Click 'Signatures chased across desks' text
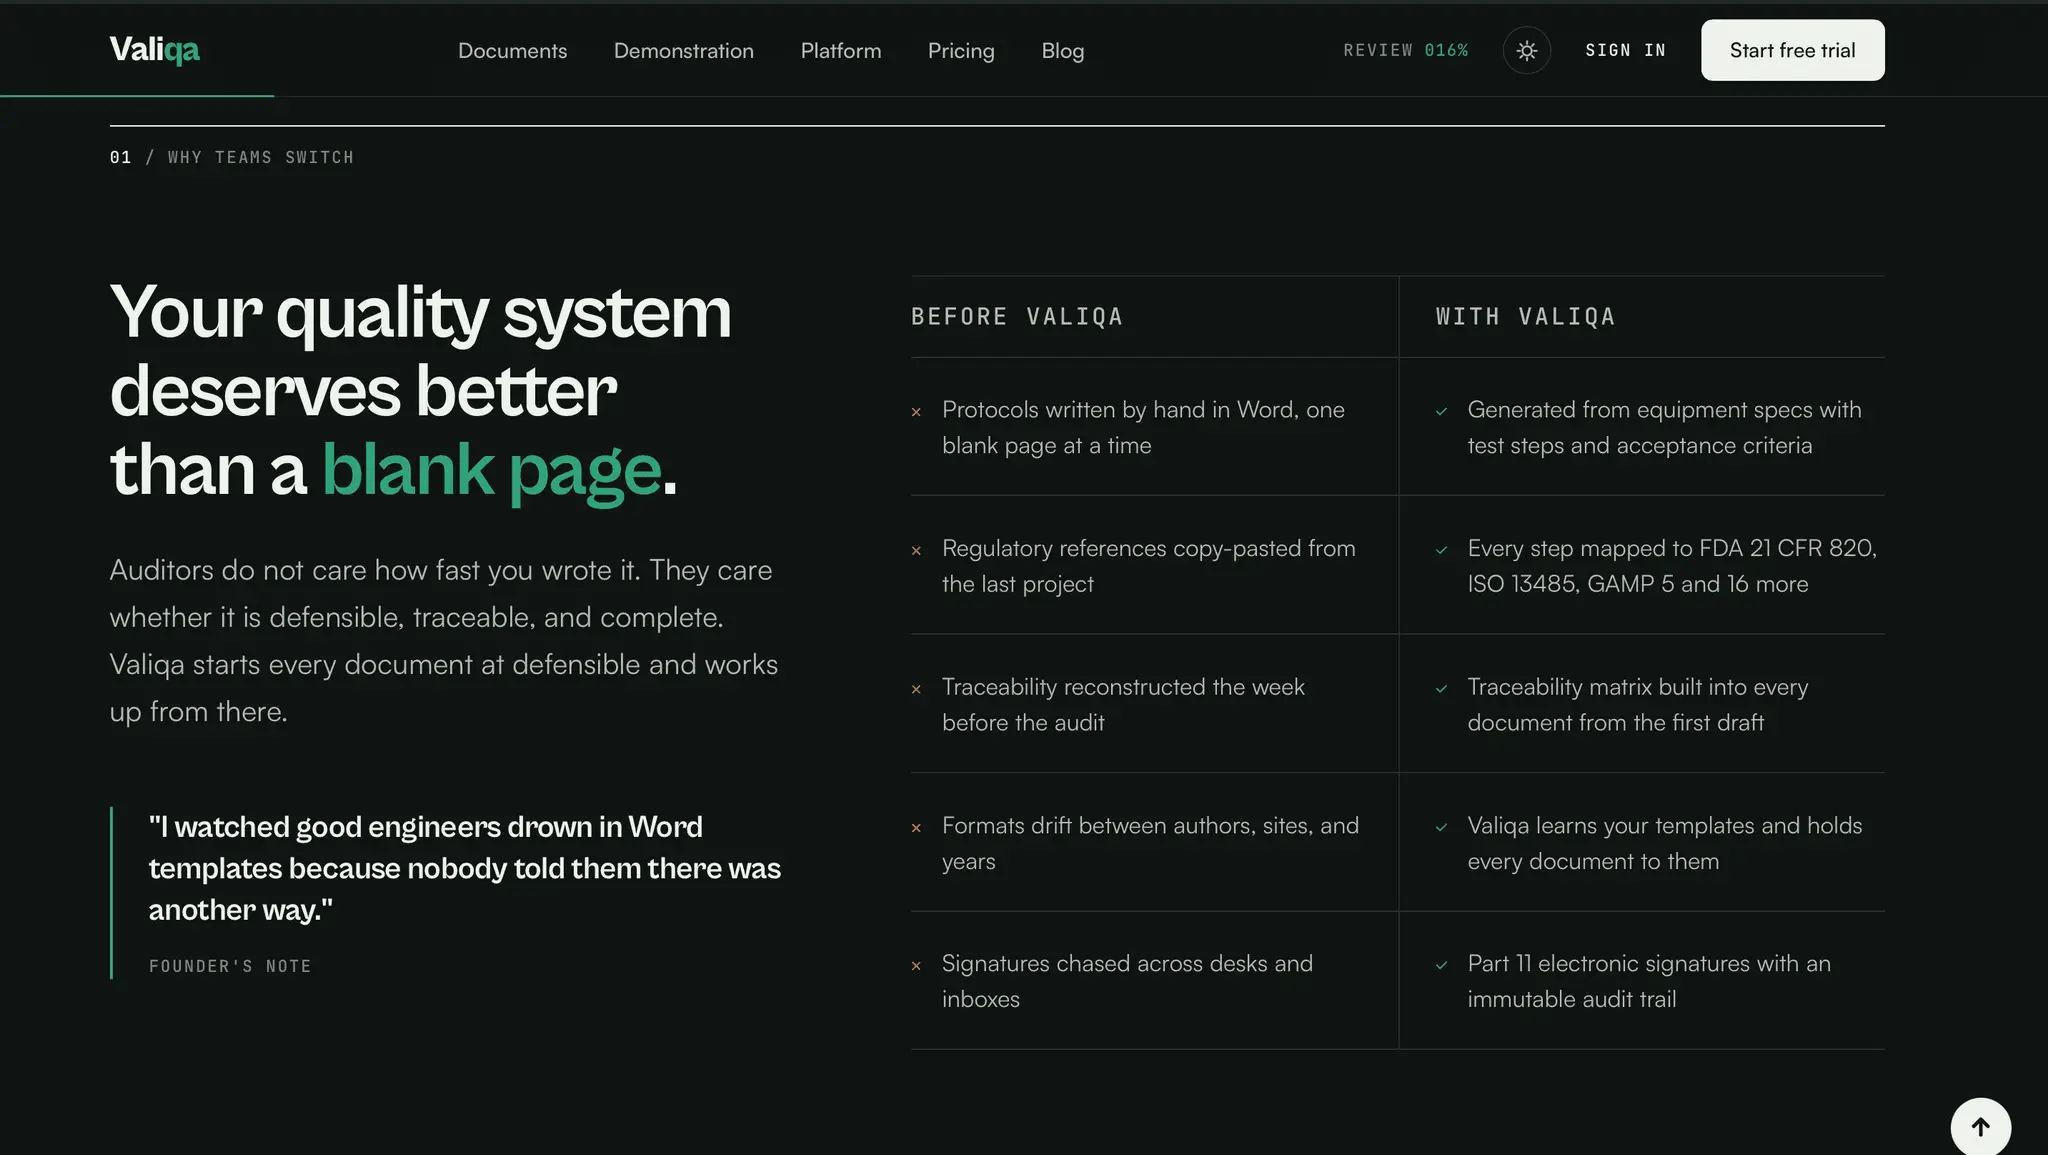 point(1127,981)
